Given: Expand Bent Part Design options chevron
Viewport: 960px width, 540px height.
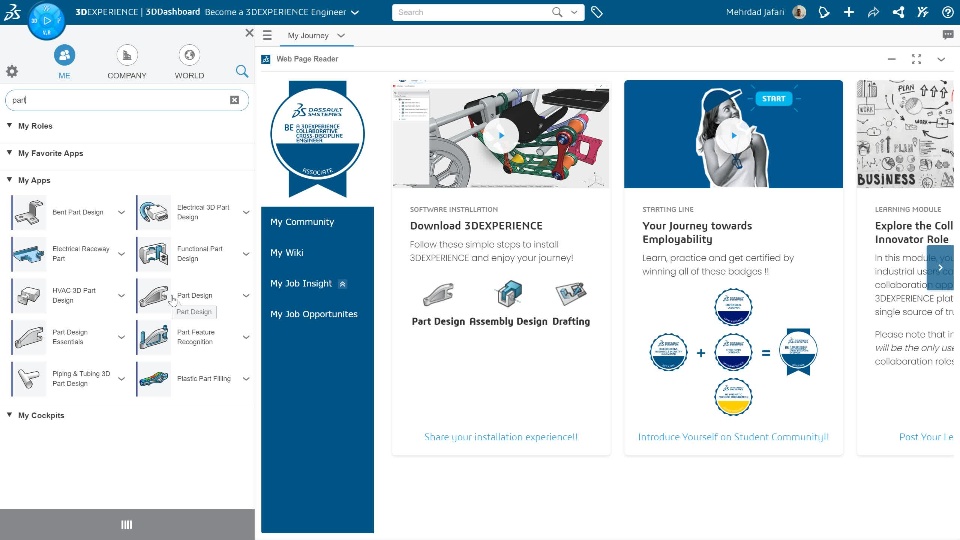Looking at the screenshot, I should tap(121, 212).
